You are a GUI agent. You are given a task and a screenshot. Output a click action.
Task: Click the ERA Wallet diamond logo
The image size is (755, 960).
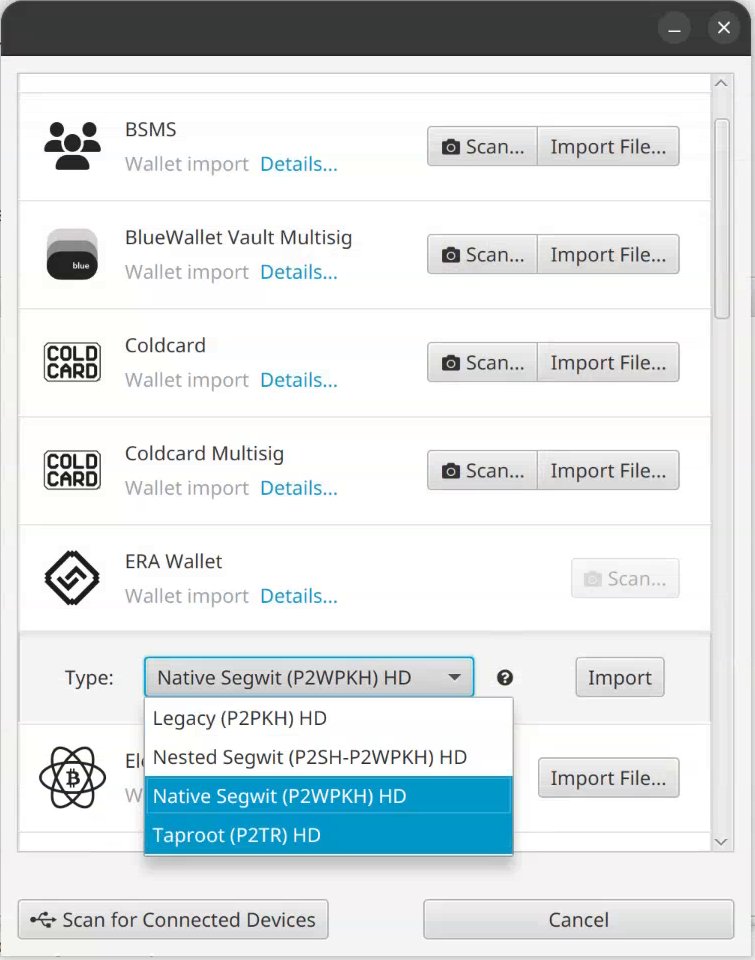pos(72,578)
